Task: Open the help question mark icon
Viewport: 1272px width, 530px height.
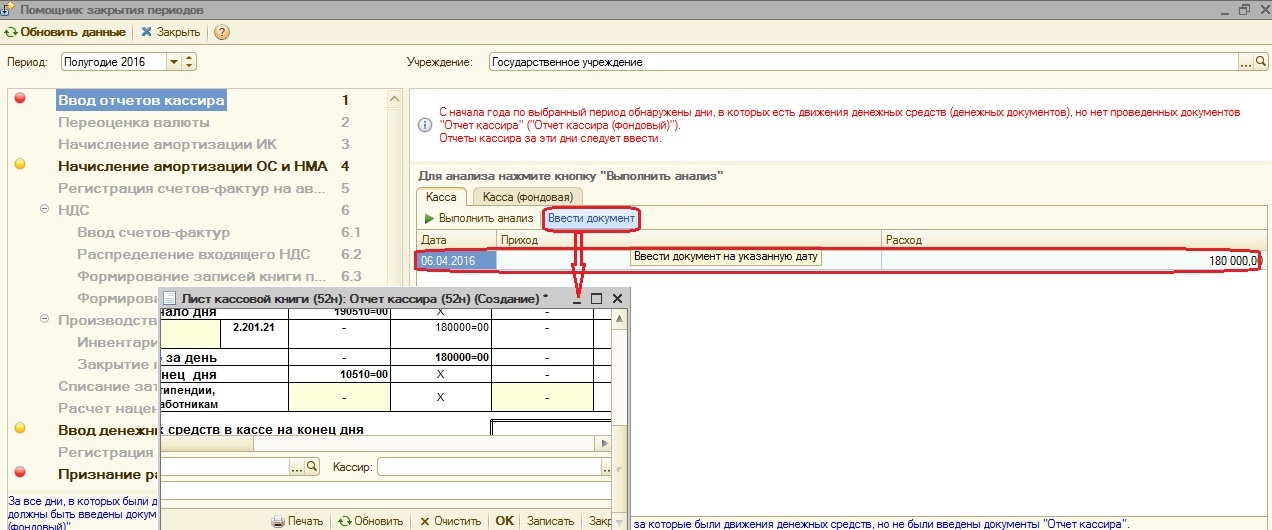Action: click(x=222, y=32)
